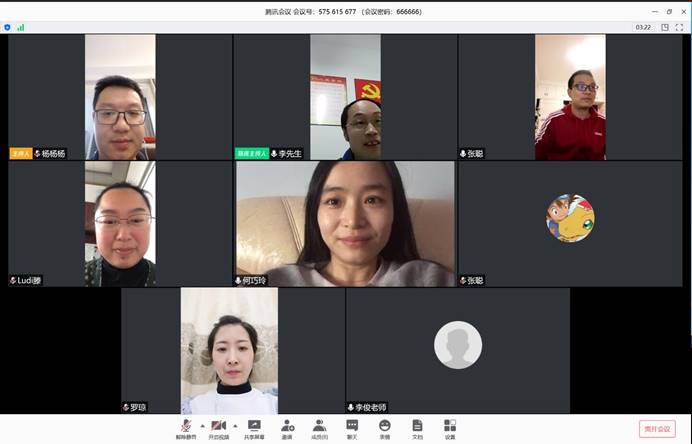Screen dimensions: 692x444
Task: Expand audio options arrow beside microphone
Action: (202, 425)
